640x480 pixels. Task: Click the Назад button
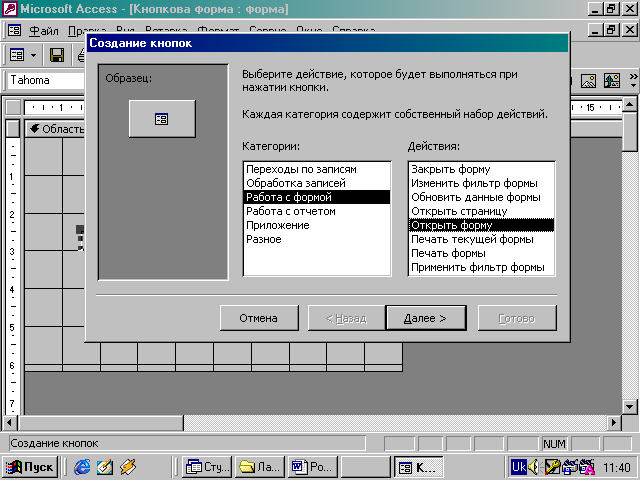346,318
